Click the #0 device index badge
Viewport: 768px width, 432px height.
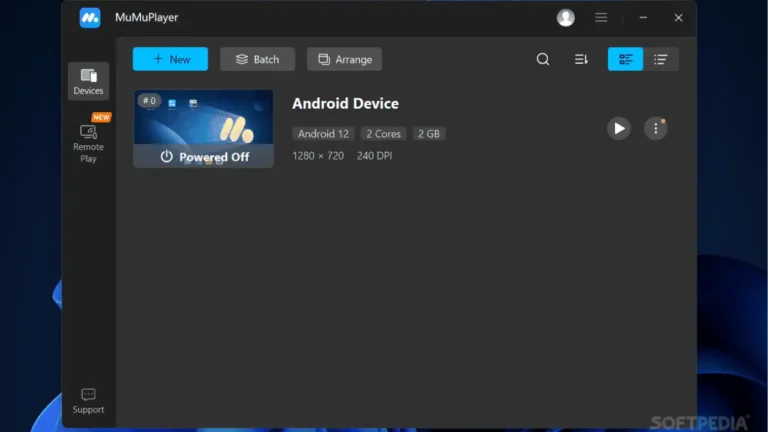149,100
